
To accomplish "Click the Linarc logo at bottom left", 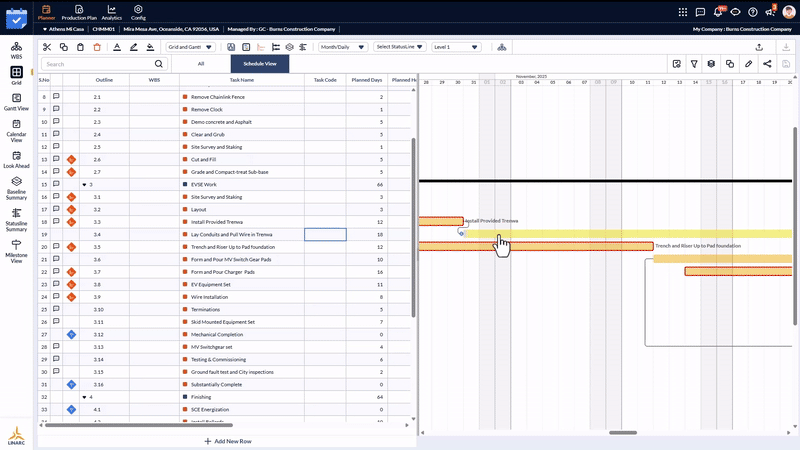I will (16, 435).
